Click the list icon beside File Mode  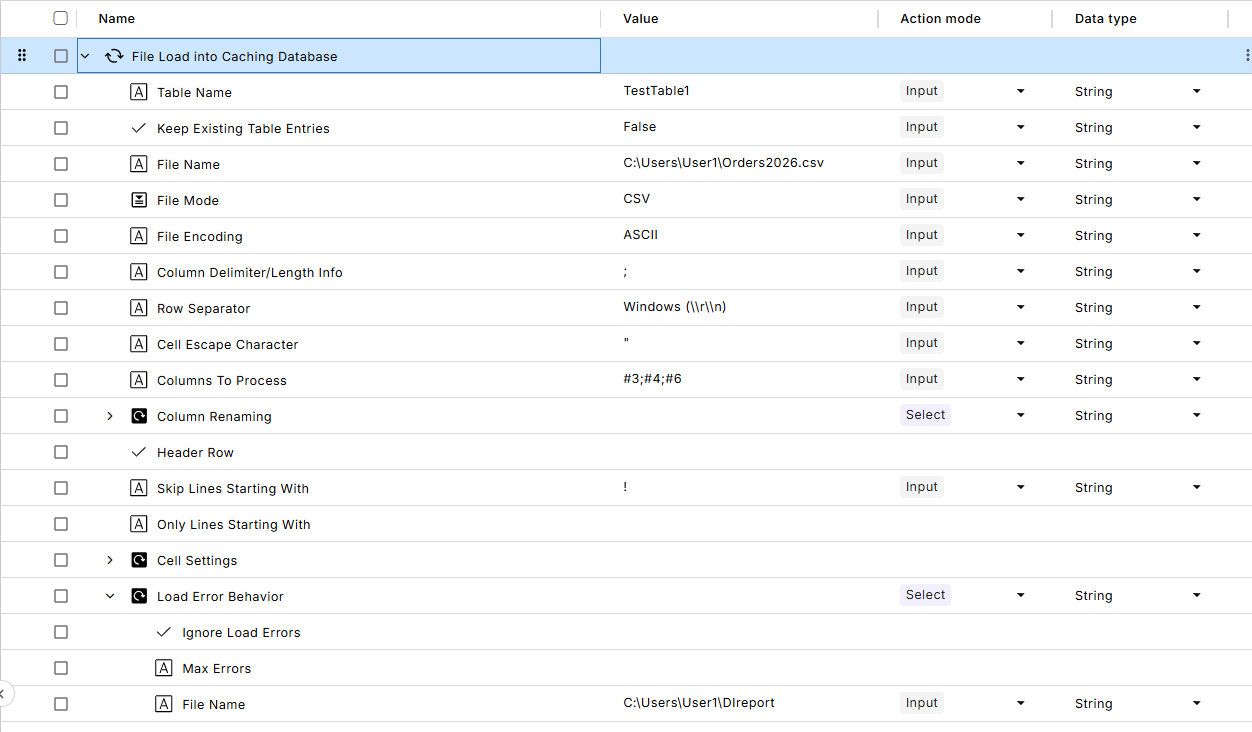[x=139, y=200]
